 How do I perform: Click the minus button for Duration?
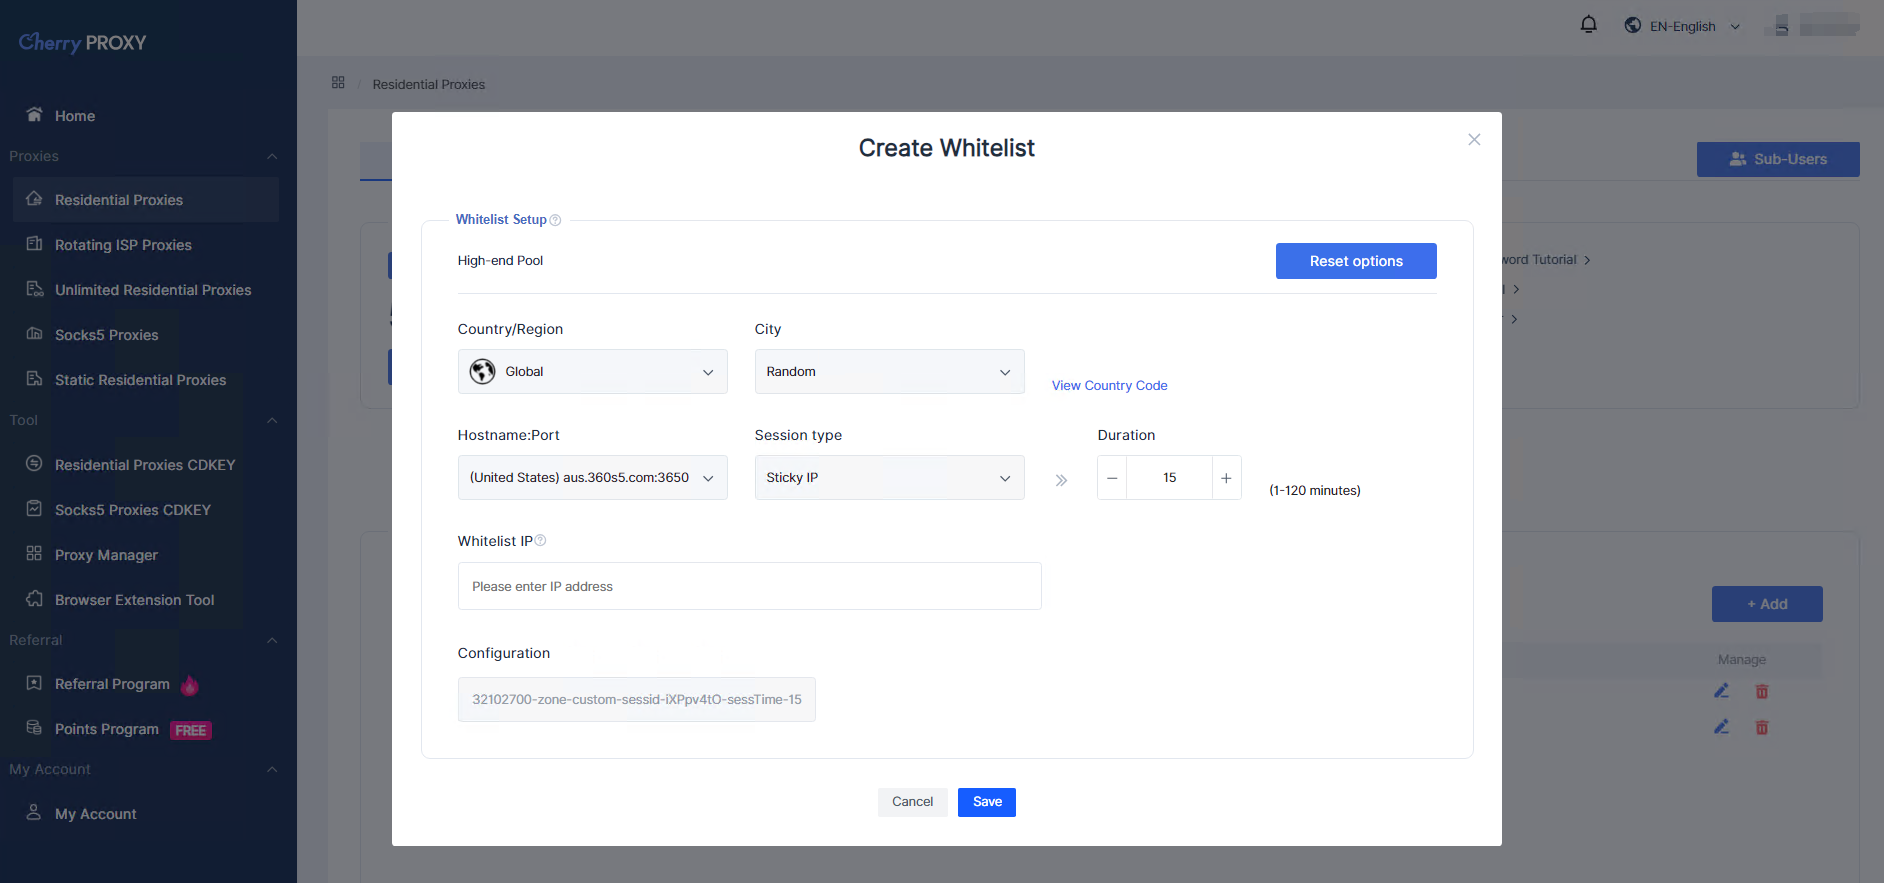[x=1112, y=478]
